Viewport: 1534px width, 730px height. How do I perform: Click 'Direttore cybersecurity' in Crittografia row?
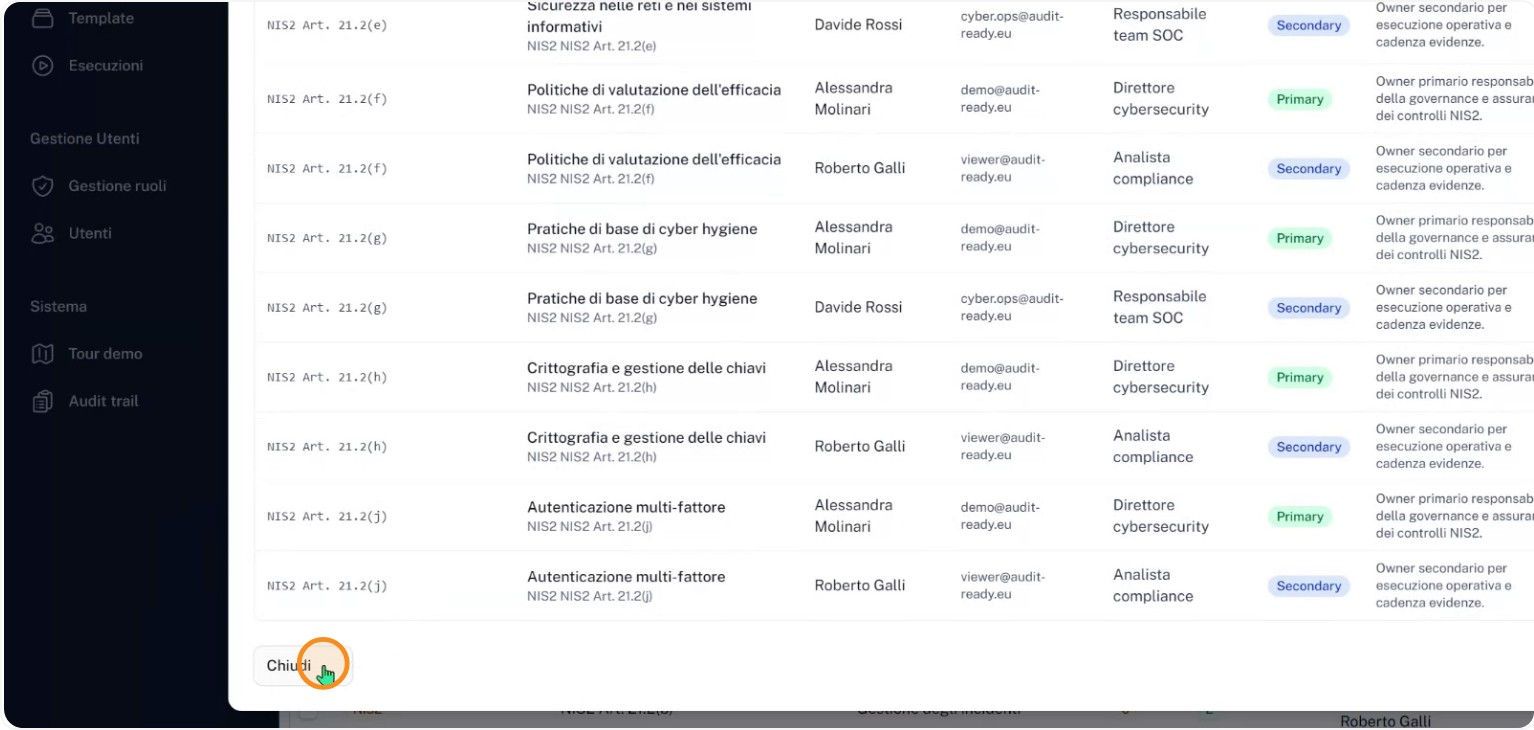(1161, 376)
